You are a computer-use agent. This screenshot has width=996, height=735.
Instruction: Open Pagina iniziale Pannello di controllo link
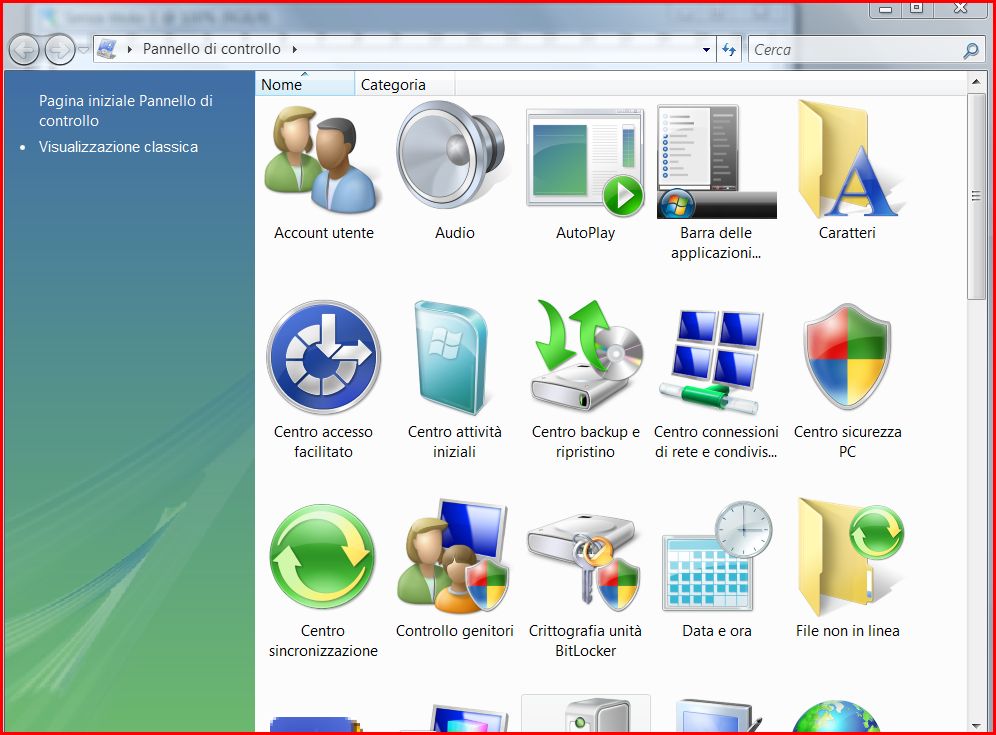tap(126, 111)
